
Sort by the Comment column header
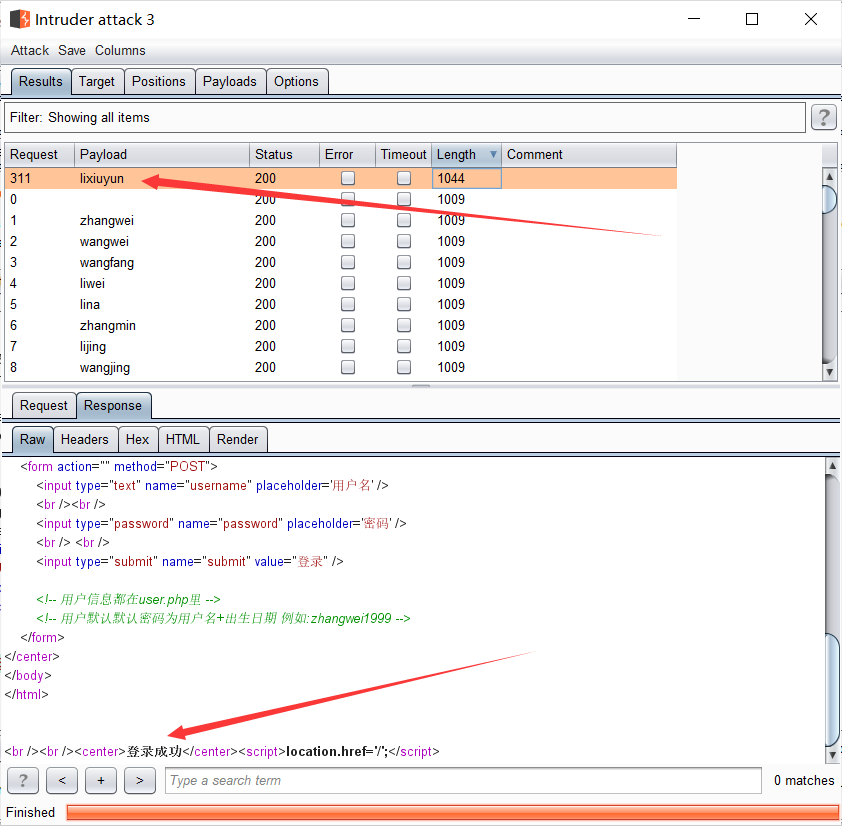pos(589,155)
